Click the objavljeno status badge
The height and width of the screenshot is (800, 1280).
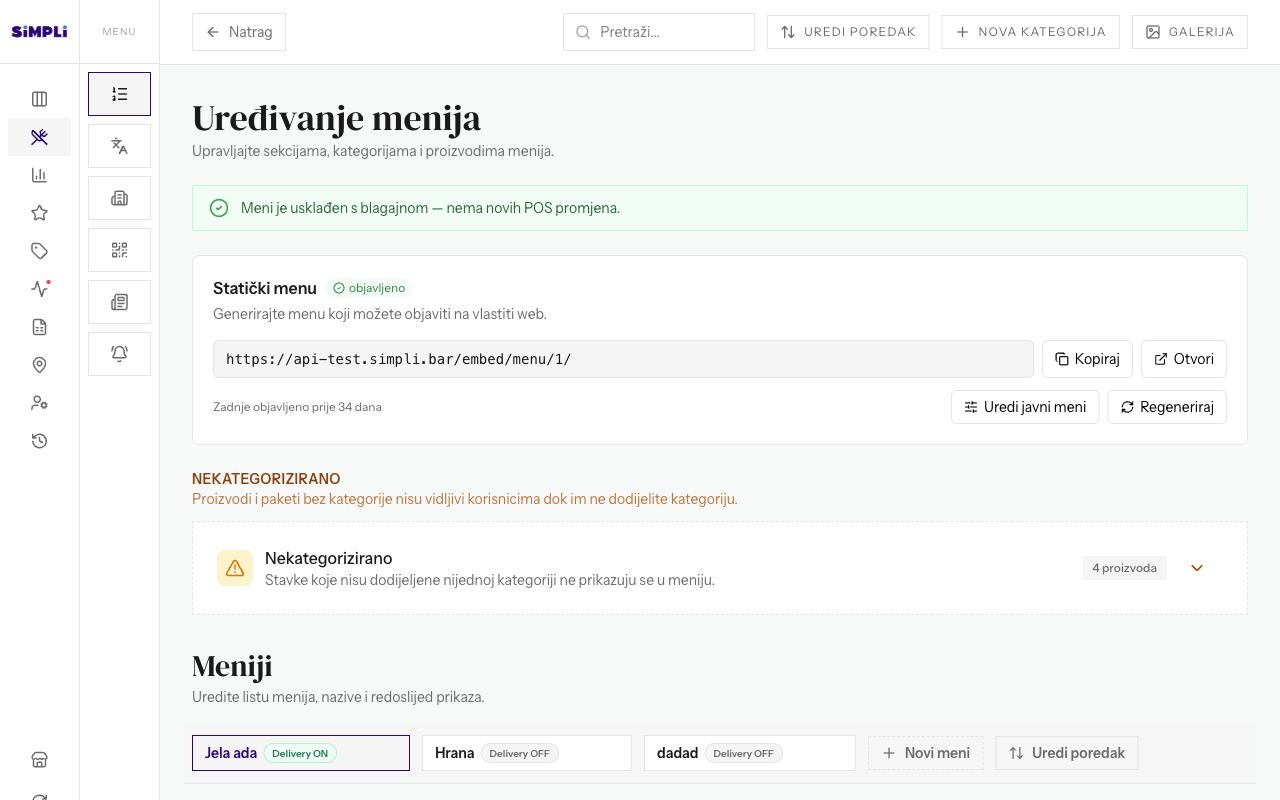point(369,288)
